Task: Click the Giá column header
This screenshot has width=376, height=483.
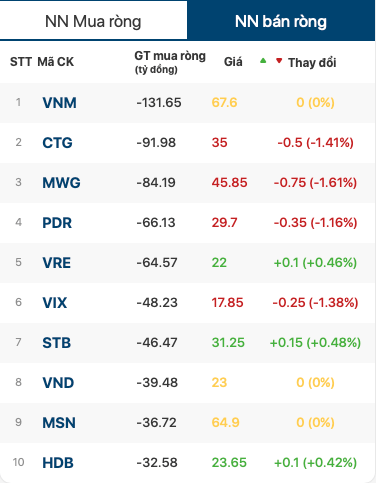Action: (233, 62)
